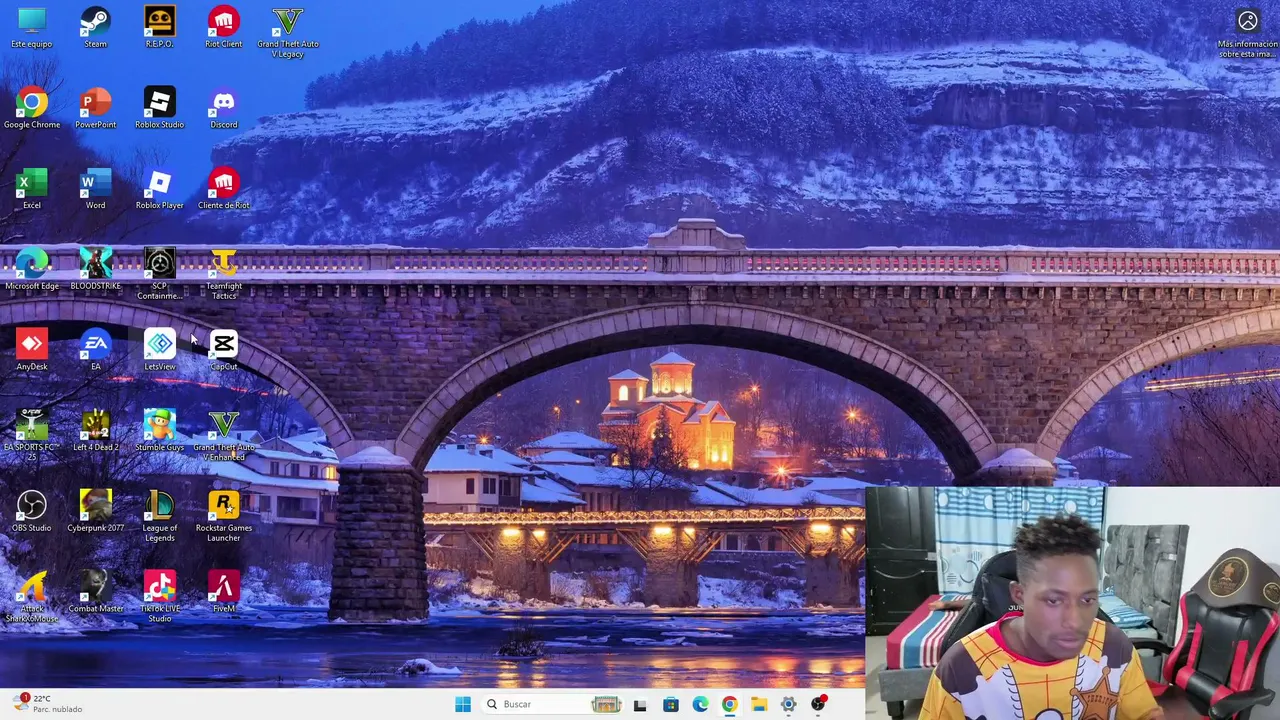This screenshot has height=720, width=1280.
Task: Open File Explorer from the taskbar
Action: (759, 704)
